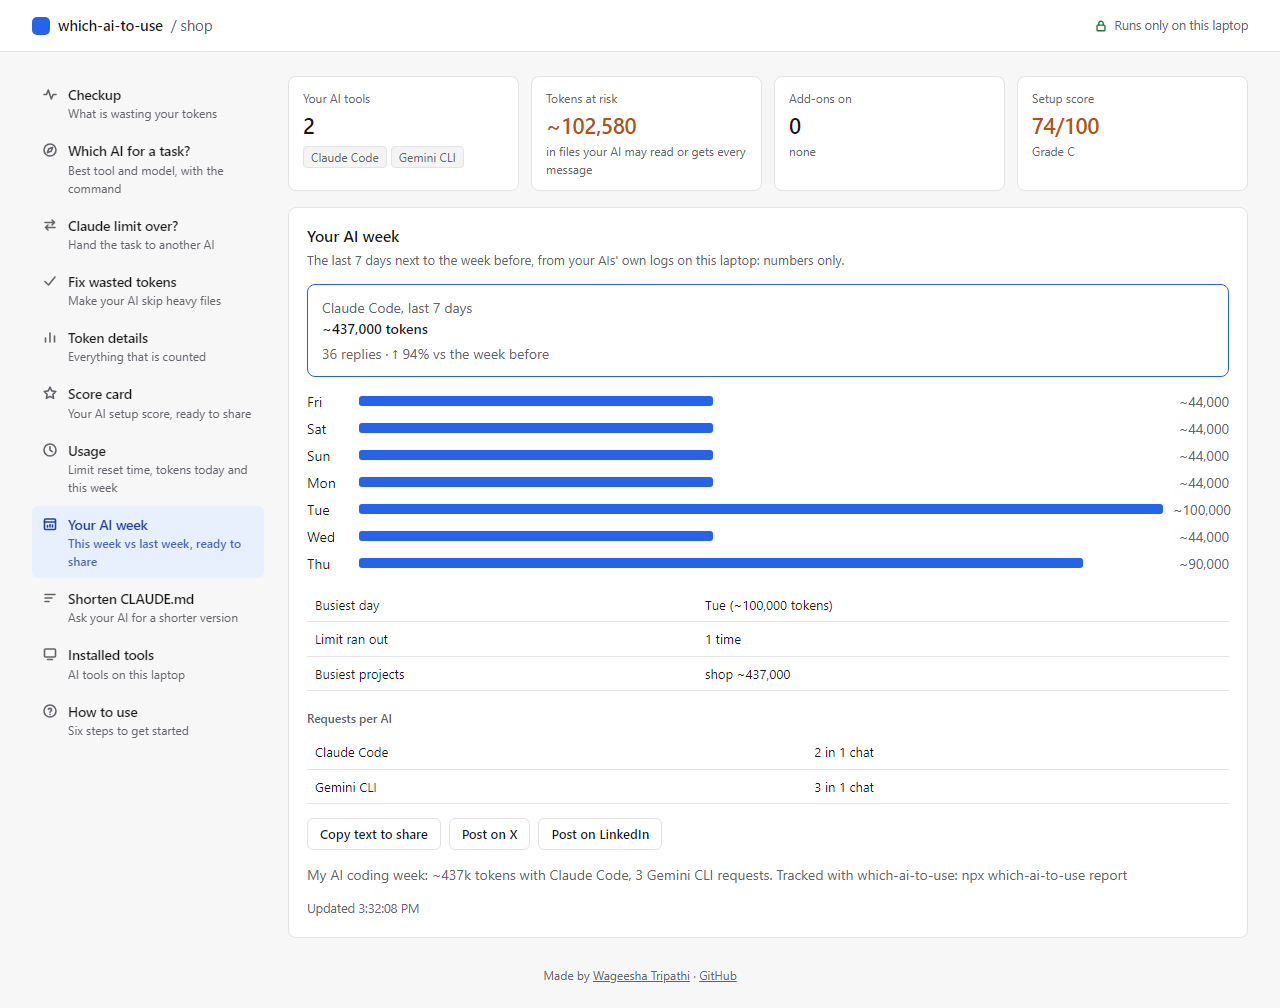Click the shop ~437,000 busiest projects value
The width and height of the screenshot is (1280, 1008).
(747, 674)
